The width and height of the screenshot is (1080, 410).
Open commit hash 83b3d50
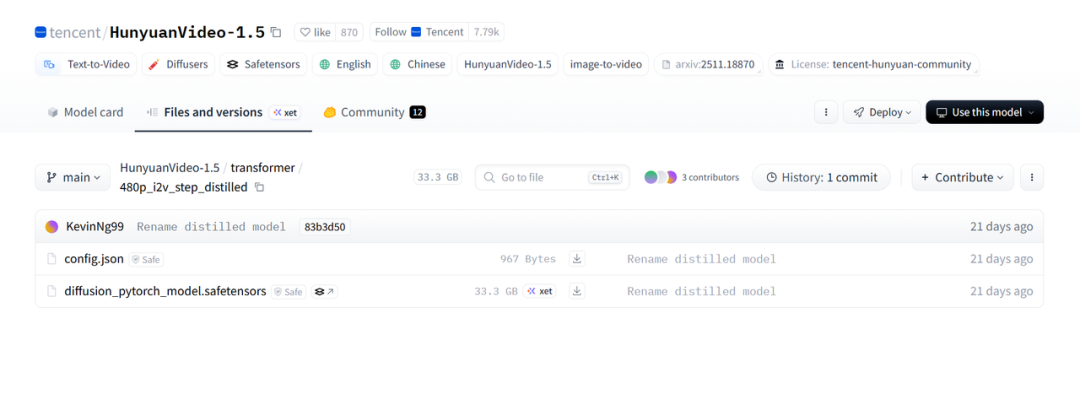pyautogui.click(x=324, y=227)
